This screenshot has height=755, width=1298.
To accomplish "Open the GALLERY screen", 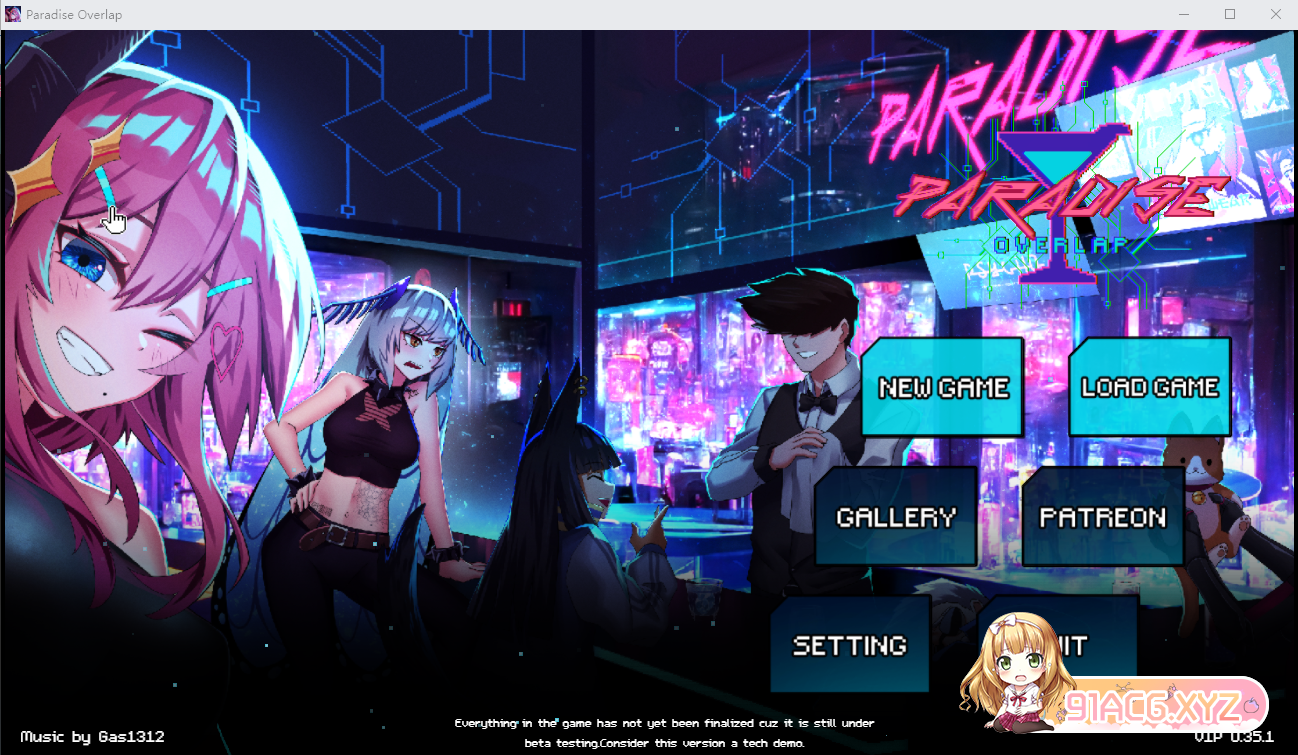I will 895,517.
